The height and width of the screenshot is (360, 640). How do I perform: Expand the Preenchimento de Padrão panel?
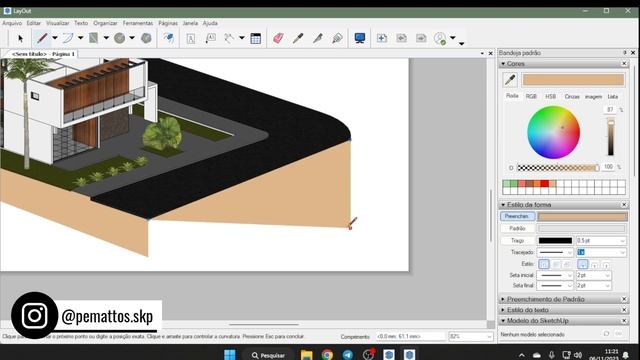click(x=503, y=299)
